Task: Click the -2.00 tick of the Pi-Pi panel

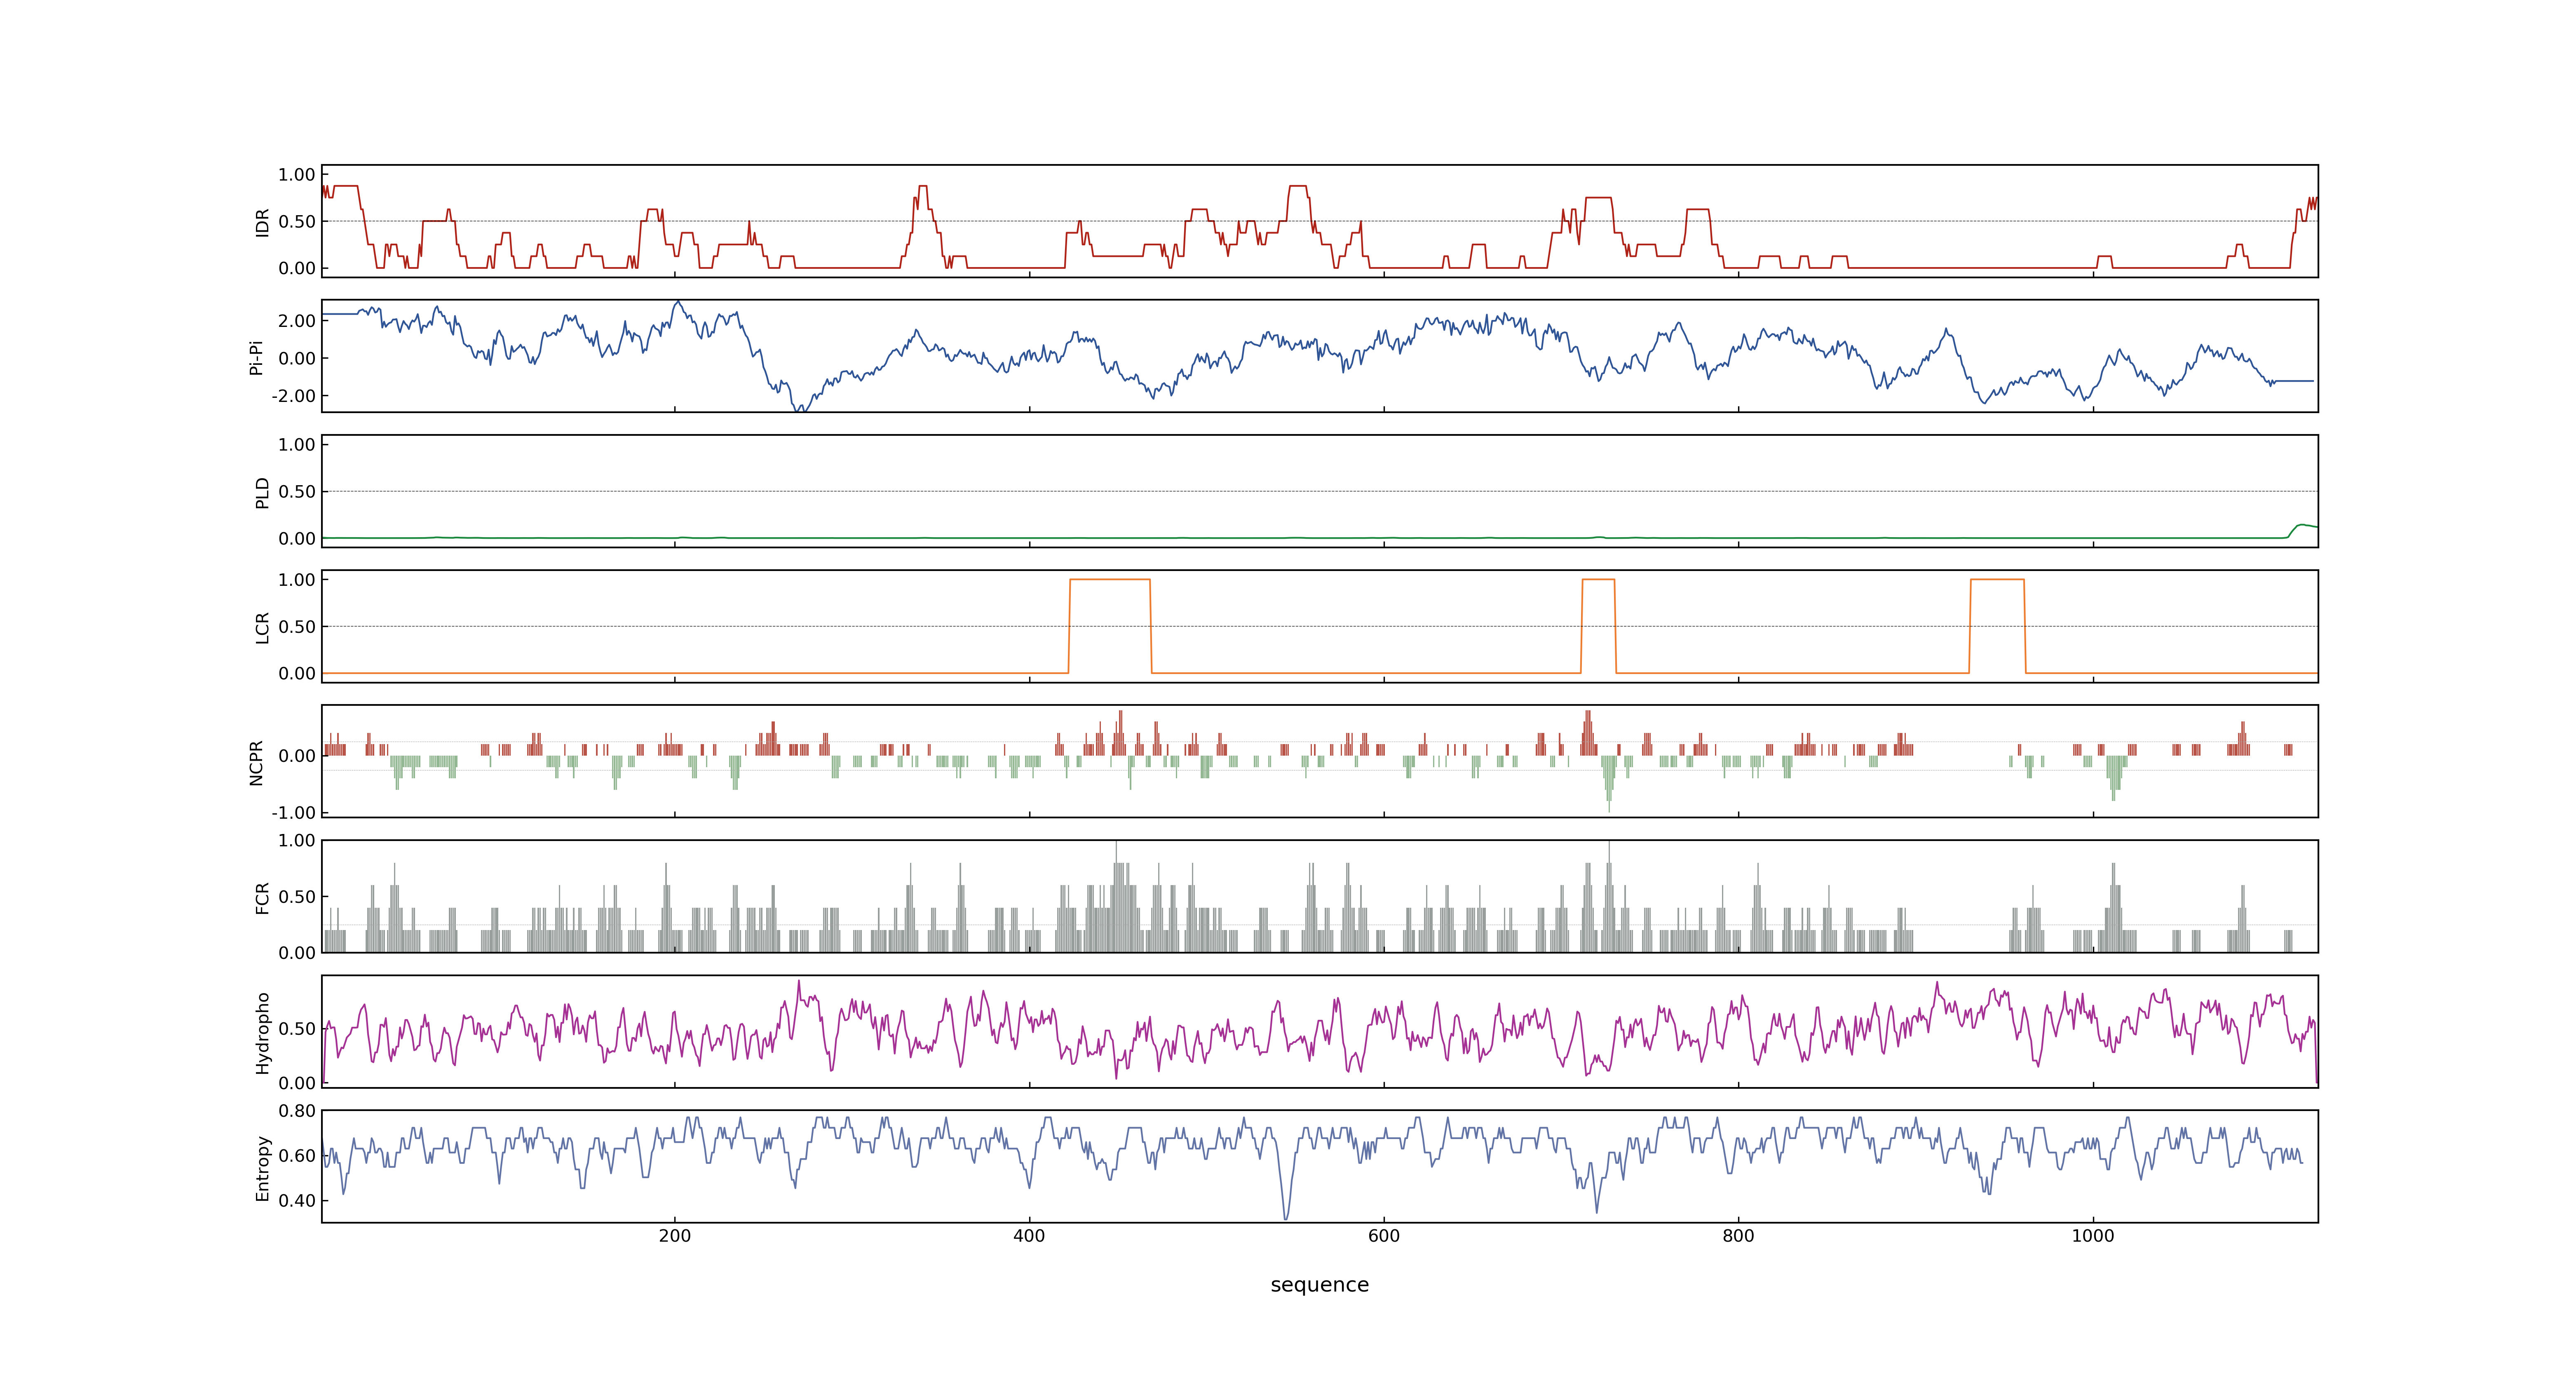Action: coord(293,396)
